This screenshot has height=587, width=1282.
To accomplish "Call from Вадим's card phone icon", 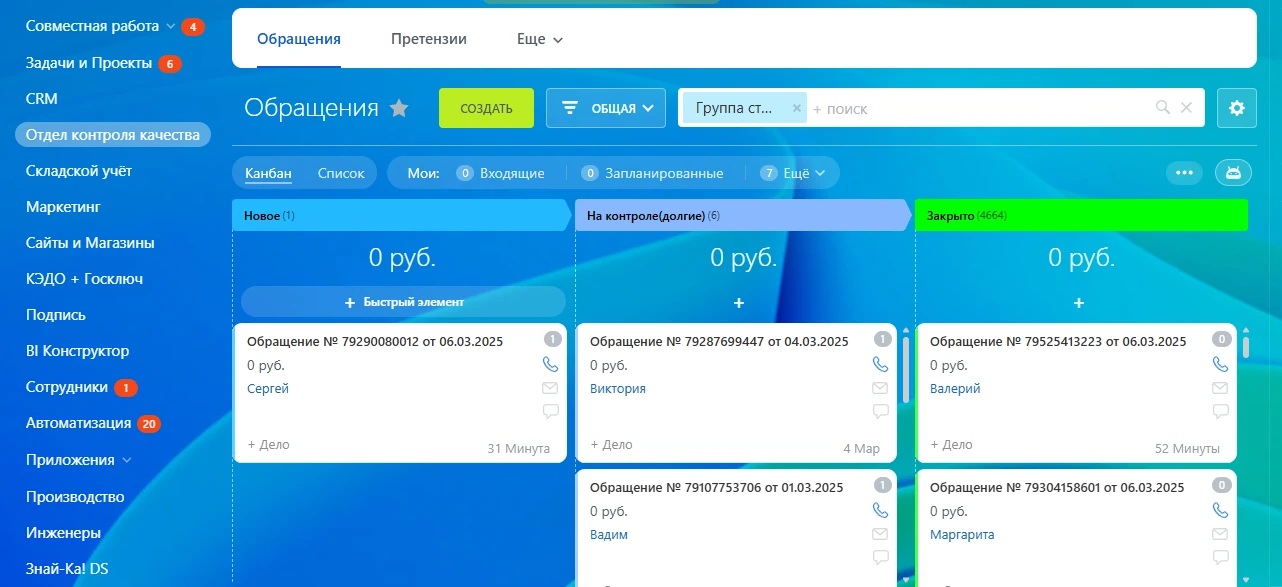I will tap(880, 511).
